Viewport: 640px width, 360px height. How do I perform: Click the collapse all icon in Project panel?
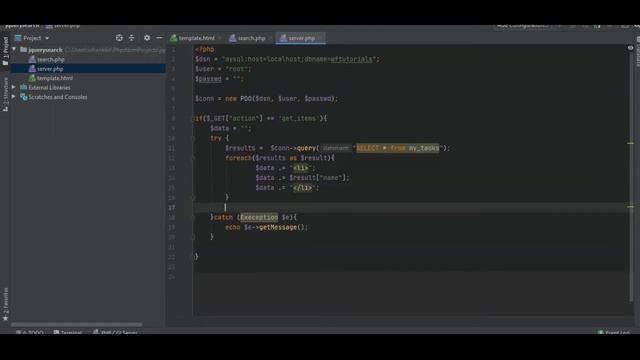[131, 38]
